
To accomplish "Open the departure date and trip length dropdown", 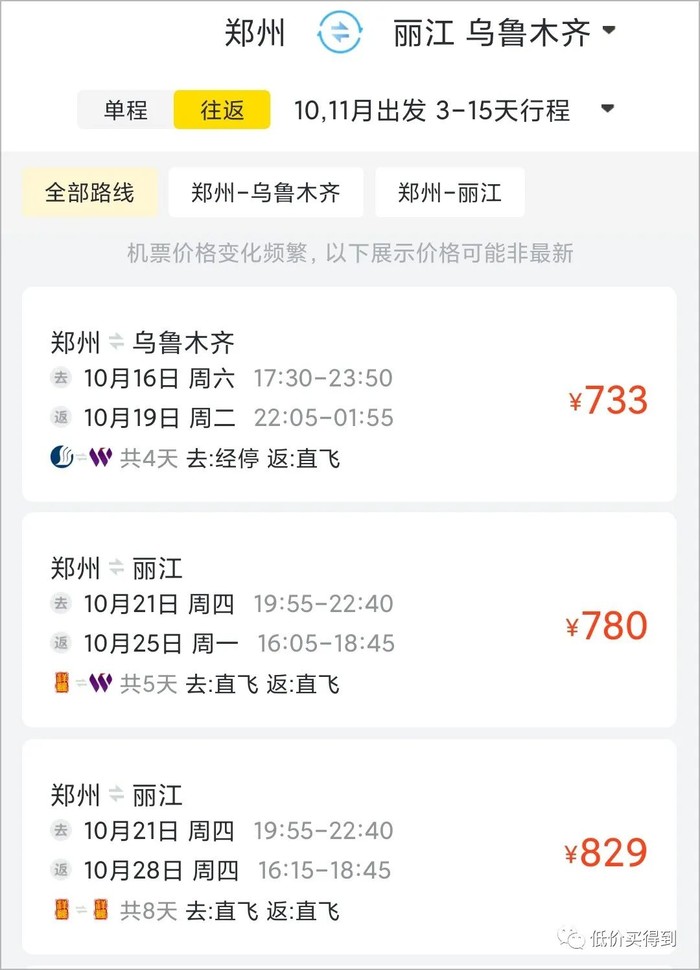I will (x=607, y=110).
